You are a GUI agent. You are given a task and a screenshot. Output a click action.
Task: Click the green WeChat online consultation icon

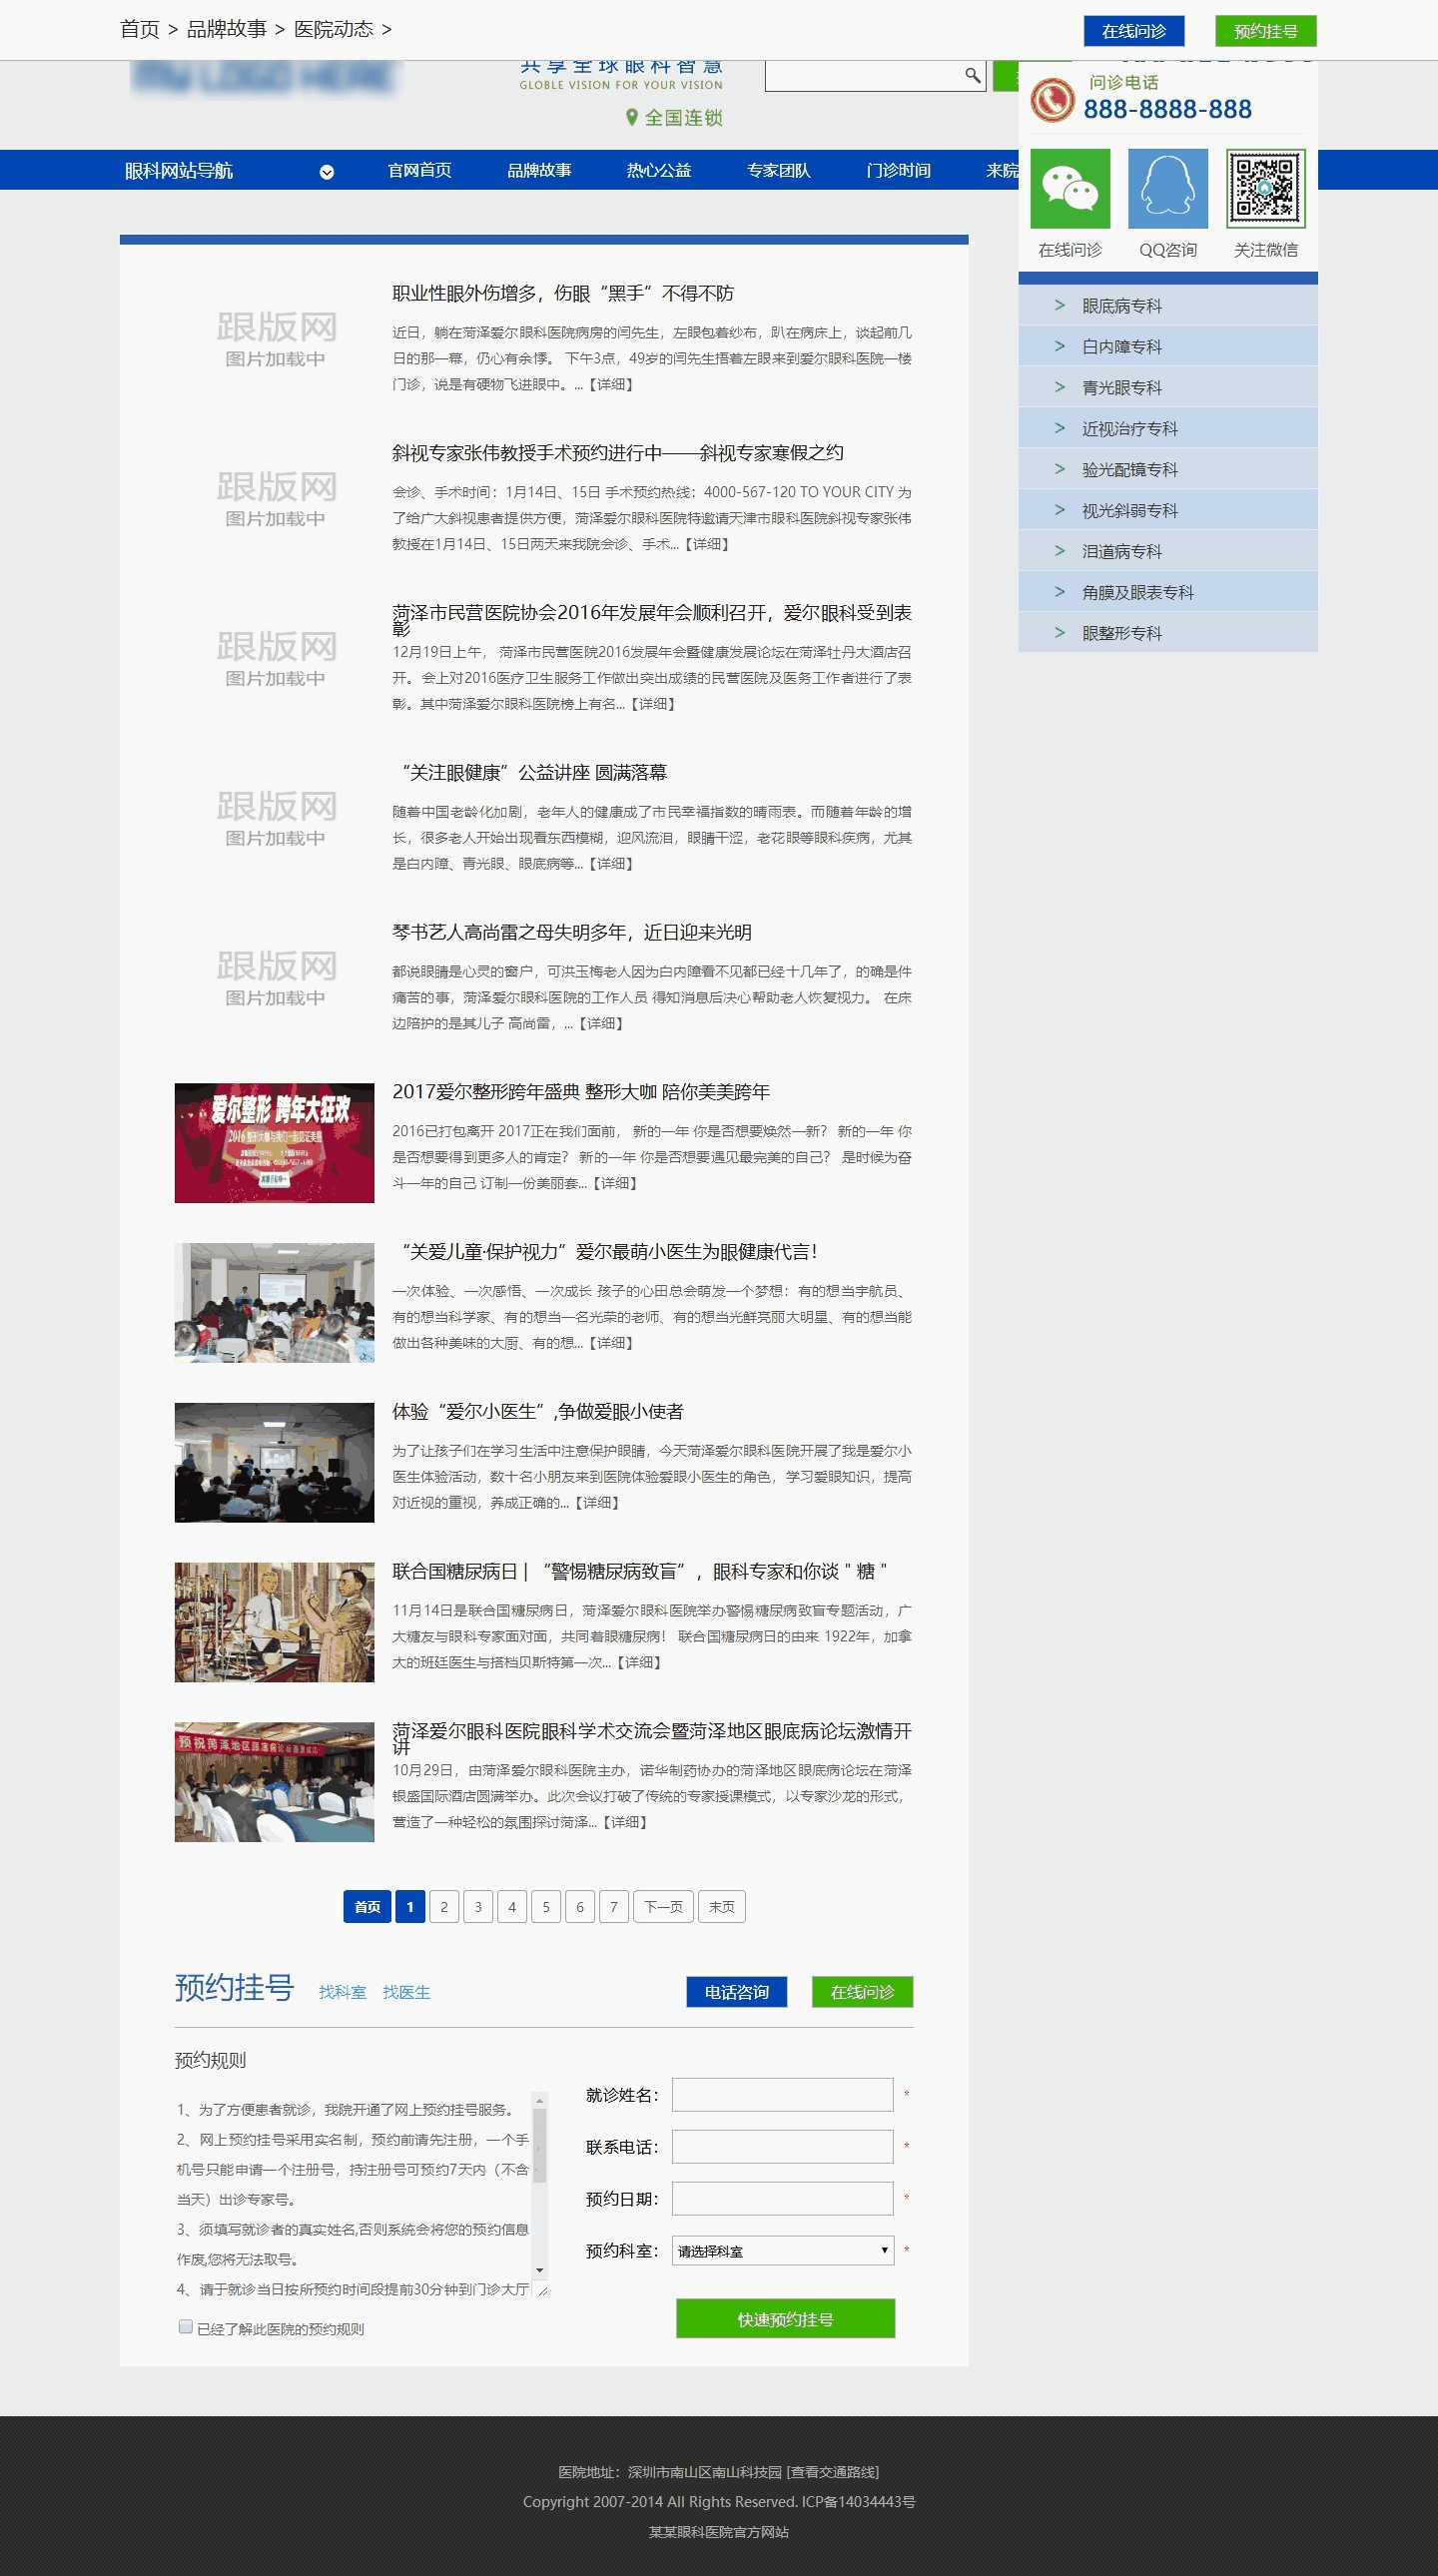[1070, 188]
